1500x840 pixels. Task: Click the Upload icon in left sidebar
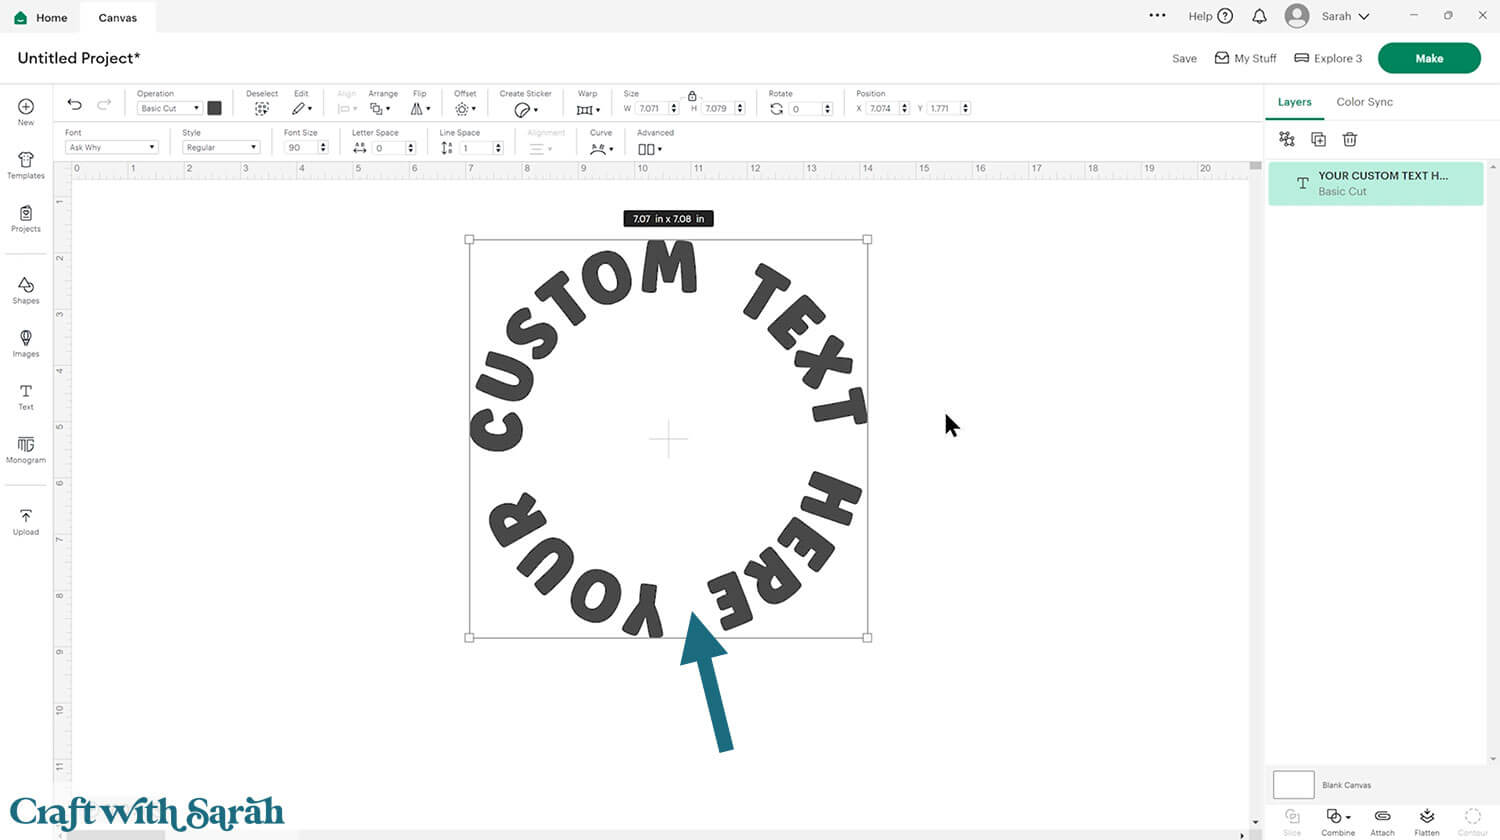pos(26,521)
